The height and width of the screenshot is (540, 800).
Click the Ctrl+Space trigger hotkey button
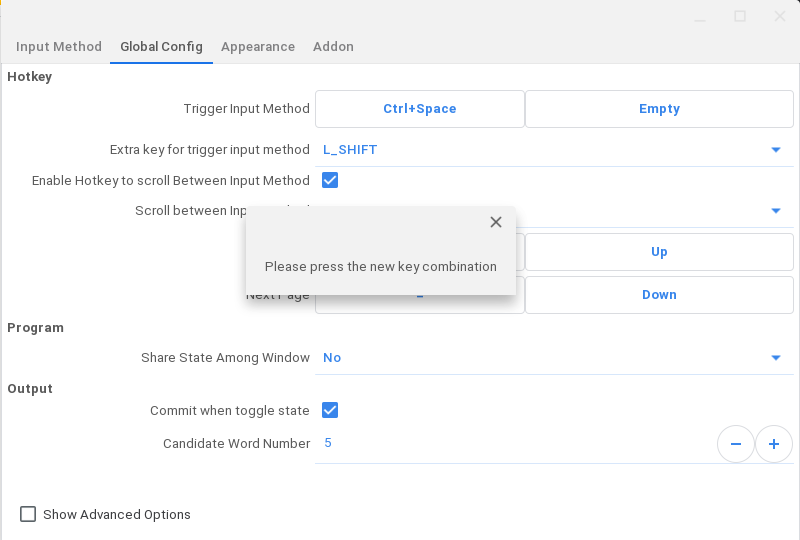click(x=420, y=109)
